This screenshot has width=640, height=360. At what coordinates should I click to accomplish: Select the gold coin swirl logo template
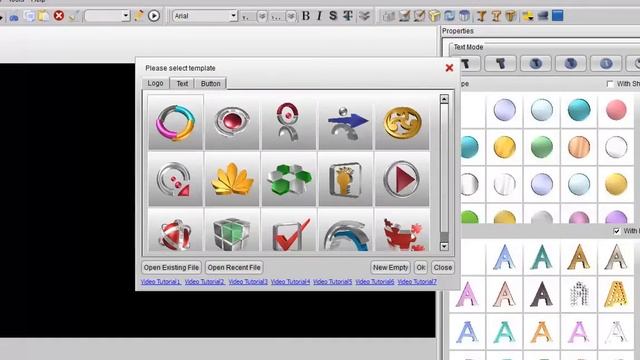click(x=402, y=122)
